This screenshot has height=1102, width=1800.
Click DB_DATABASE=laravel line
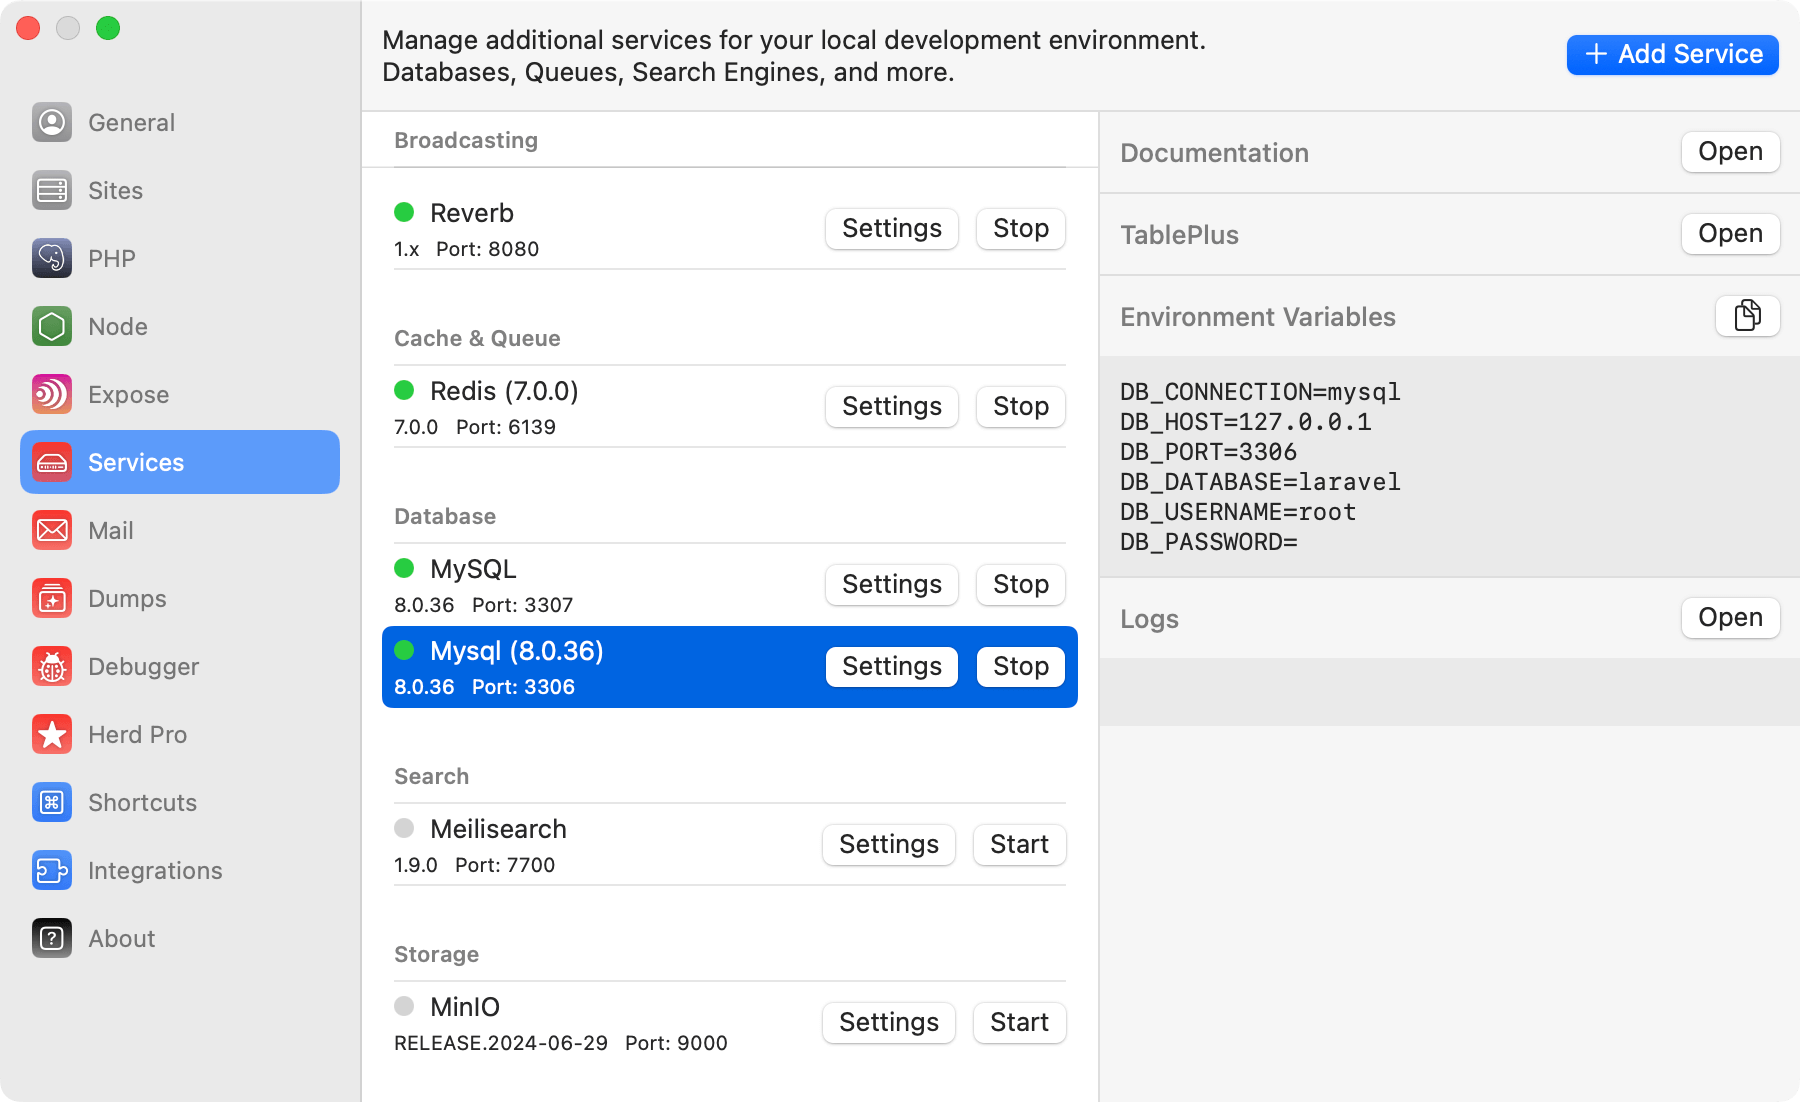[1260, 482]
